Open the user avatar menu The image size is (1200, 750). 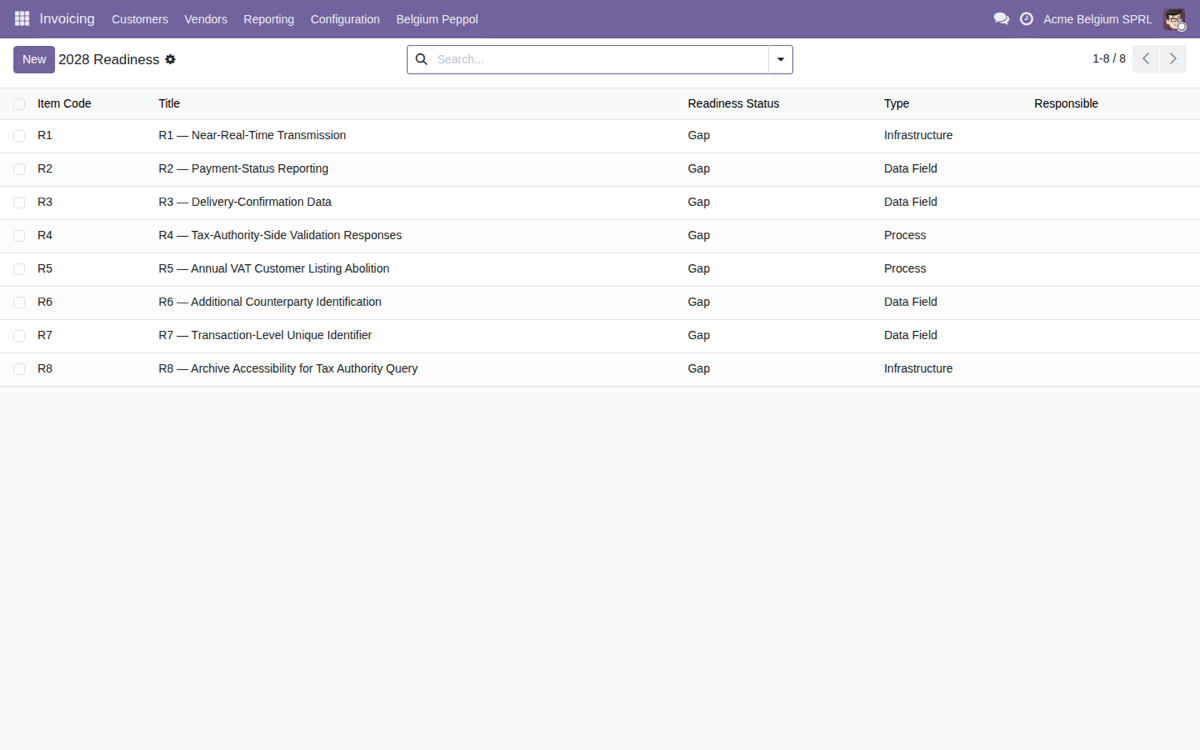click(x=1174, y=19)
